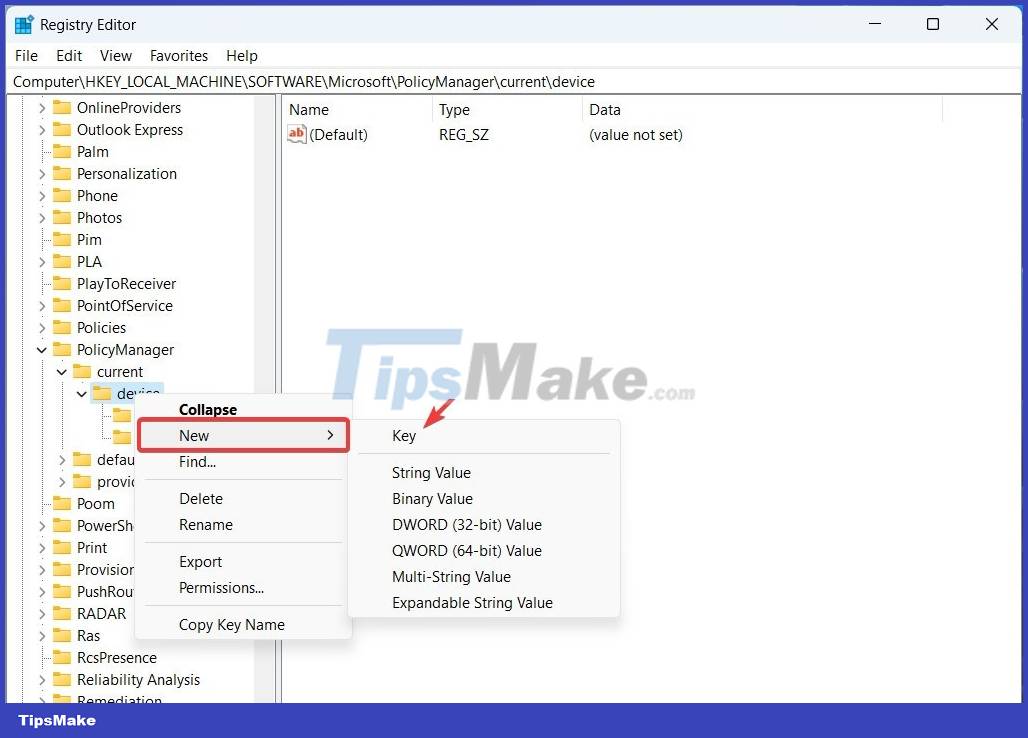
Task: Expand the RADAR key chevron
Action: [x=42, y=613]
